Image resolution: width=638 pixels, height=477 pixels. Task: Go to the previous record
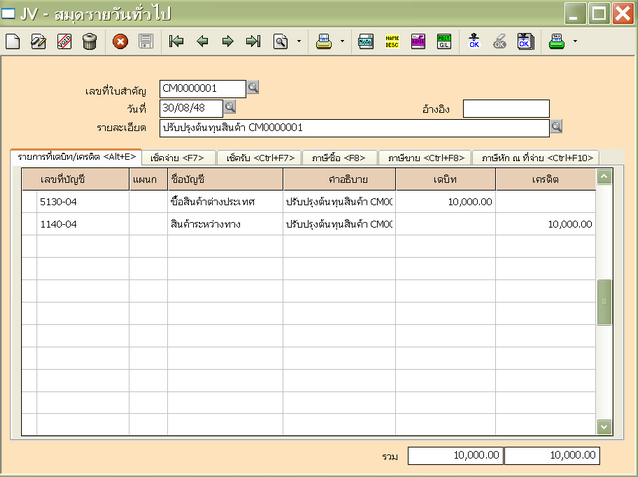(202, 42)
